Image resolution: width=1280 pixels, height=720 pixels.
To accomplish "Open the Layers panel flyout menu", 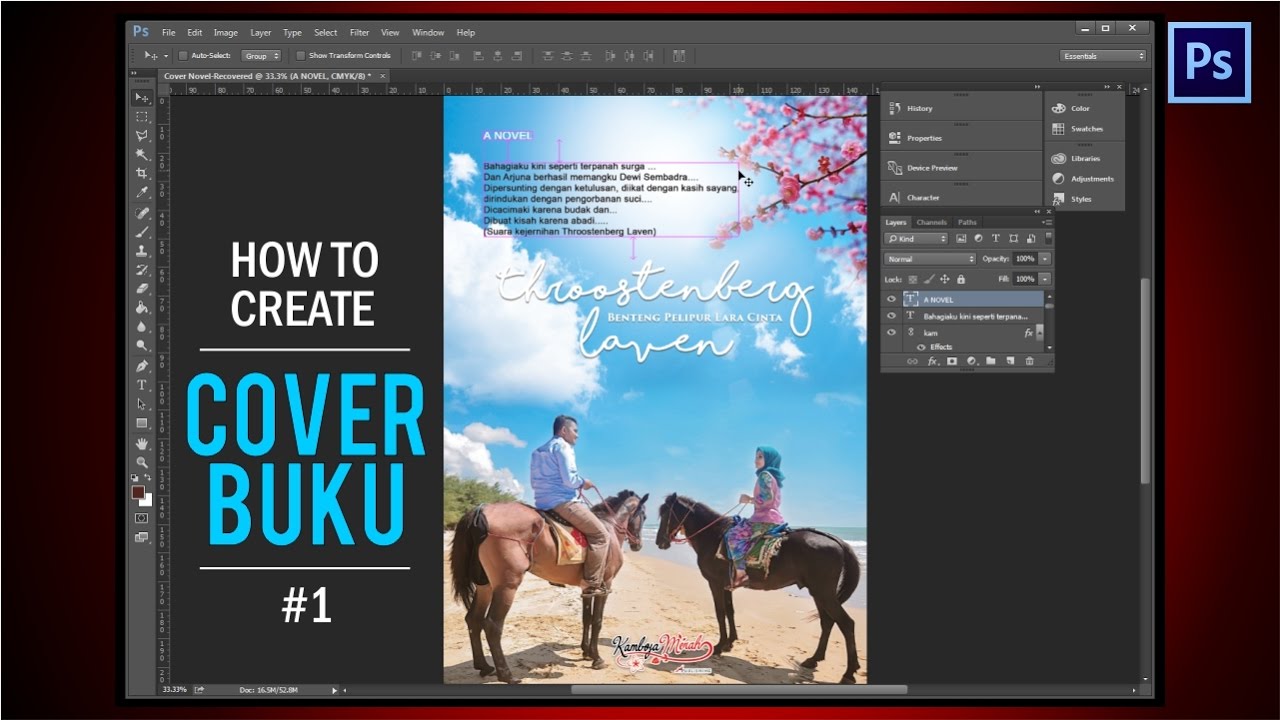I will point(1047,222).
